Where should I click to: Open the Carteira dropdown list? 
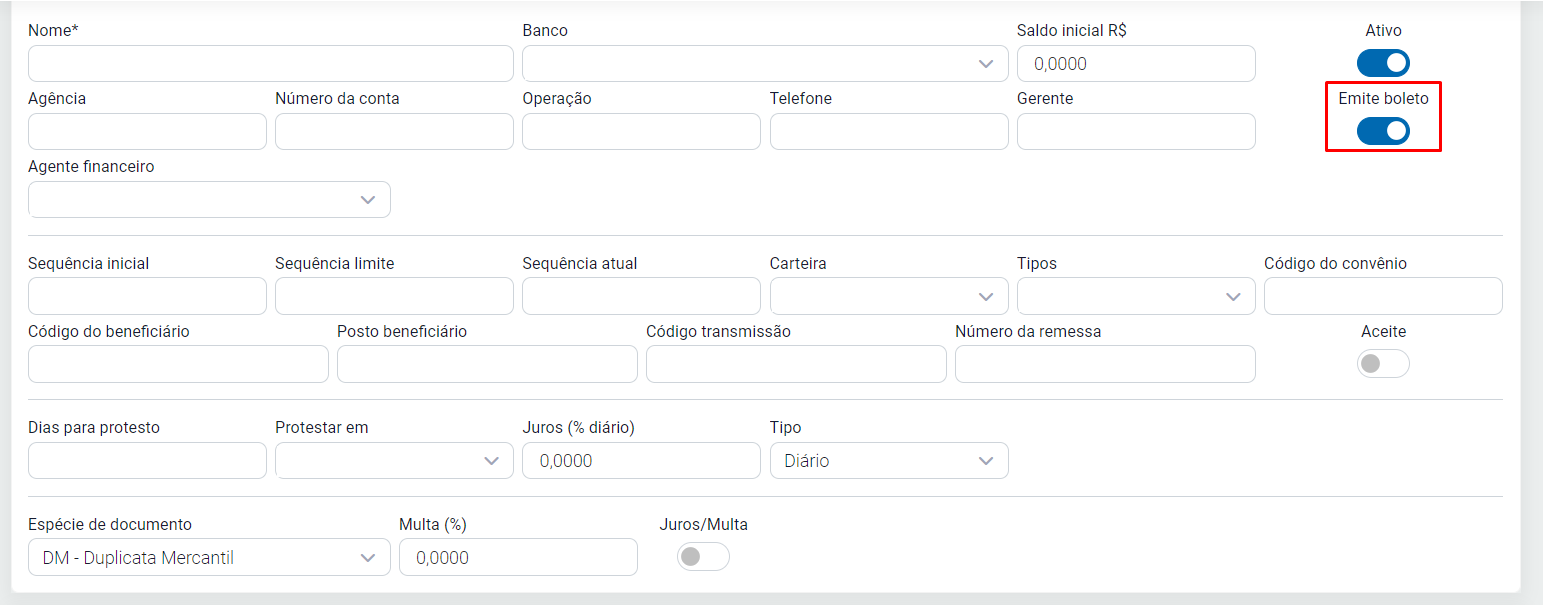pos(888,296)
